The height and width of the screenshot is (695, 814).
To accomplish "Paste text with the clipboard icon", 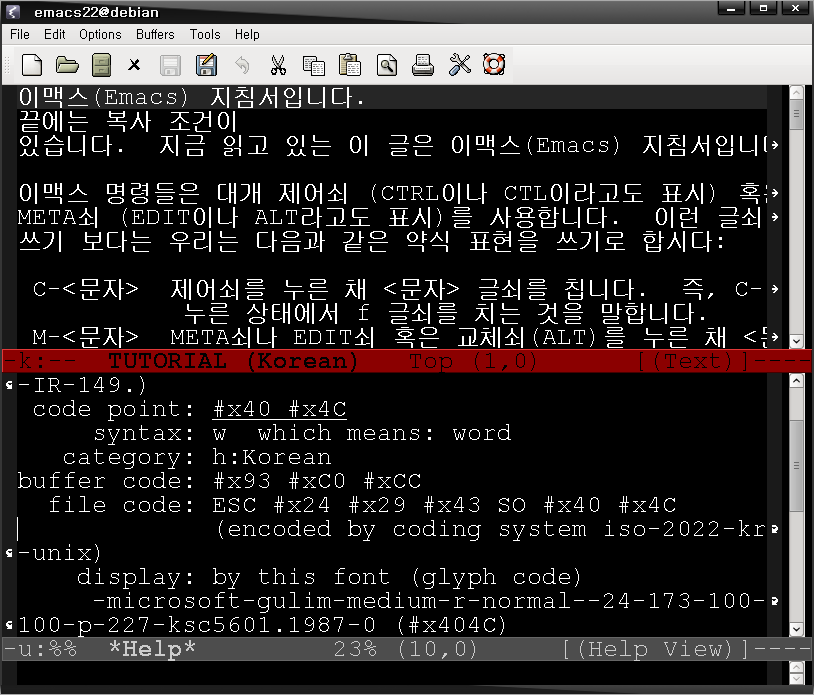I will coord(349,66).
